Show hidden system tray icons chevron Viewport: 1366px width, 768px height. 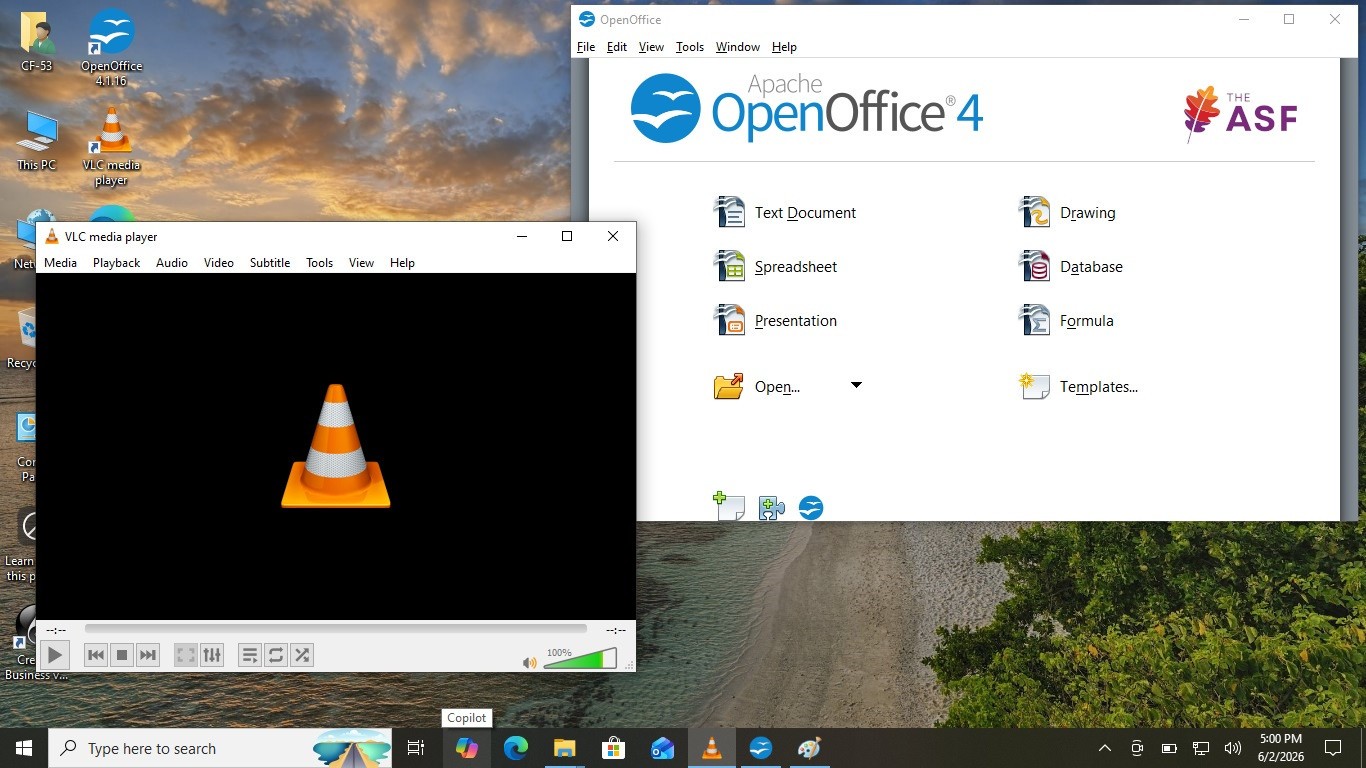(1105, 748)
